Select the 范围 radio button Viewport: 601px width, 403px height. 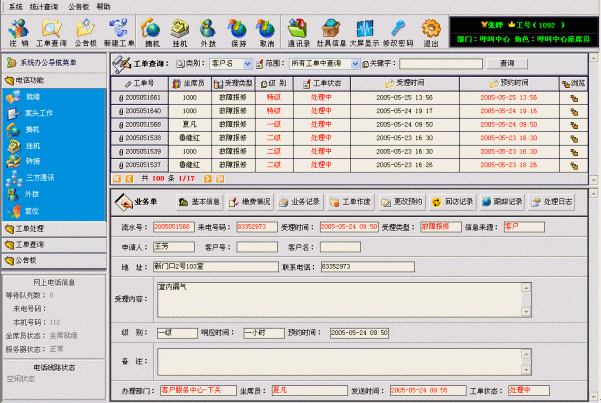pyautogui.click(x=258, y=64)
